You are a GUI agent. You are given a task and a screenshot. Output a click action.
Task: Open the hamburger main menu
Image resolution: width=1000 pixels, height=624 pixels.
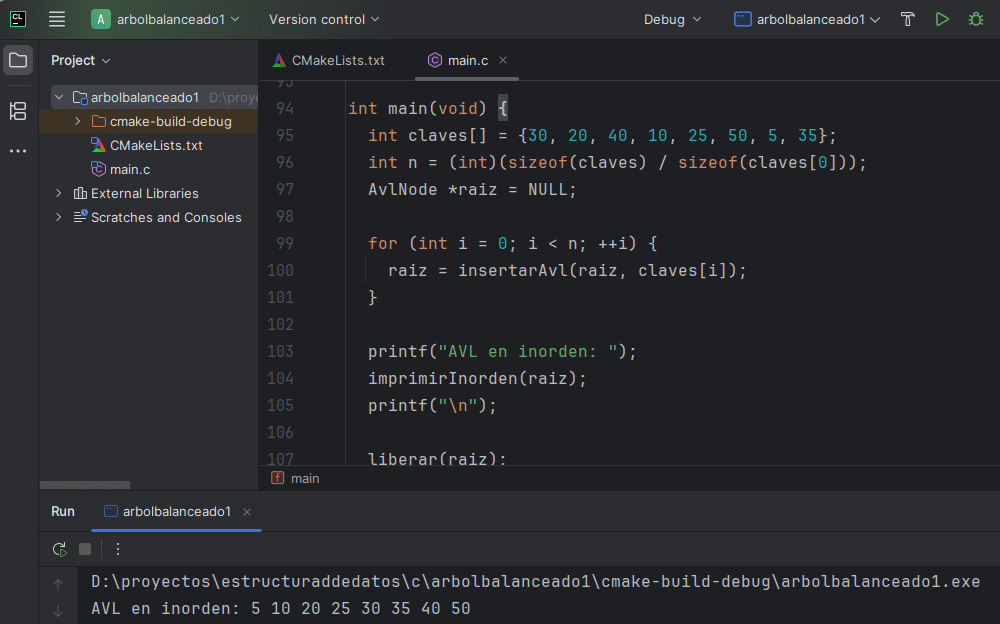(57, 19)
